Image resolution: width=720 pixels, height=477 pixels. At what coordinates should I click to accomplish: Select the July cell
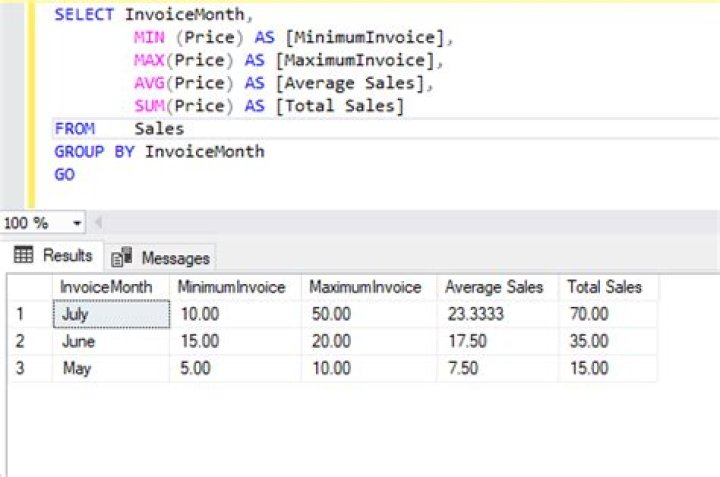coord(111,314)
